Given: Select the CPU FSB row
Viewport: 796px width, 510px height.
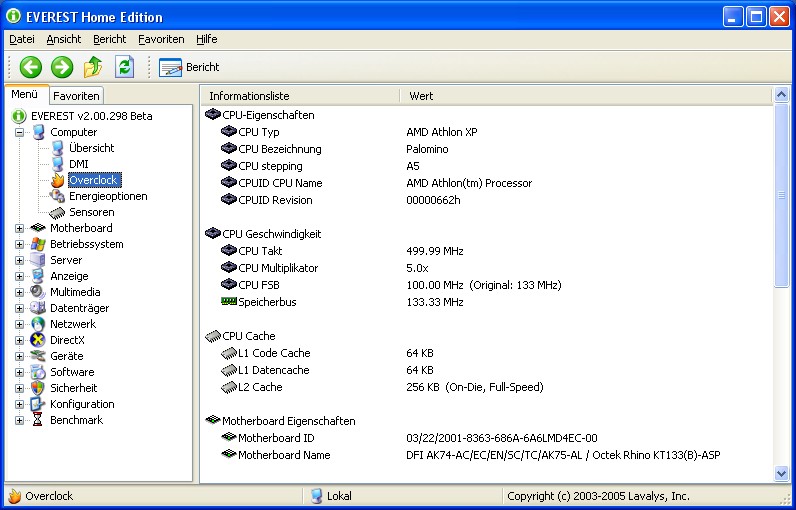Looking at the screenshot, I should pyautogui.click(x=487, y=285).
